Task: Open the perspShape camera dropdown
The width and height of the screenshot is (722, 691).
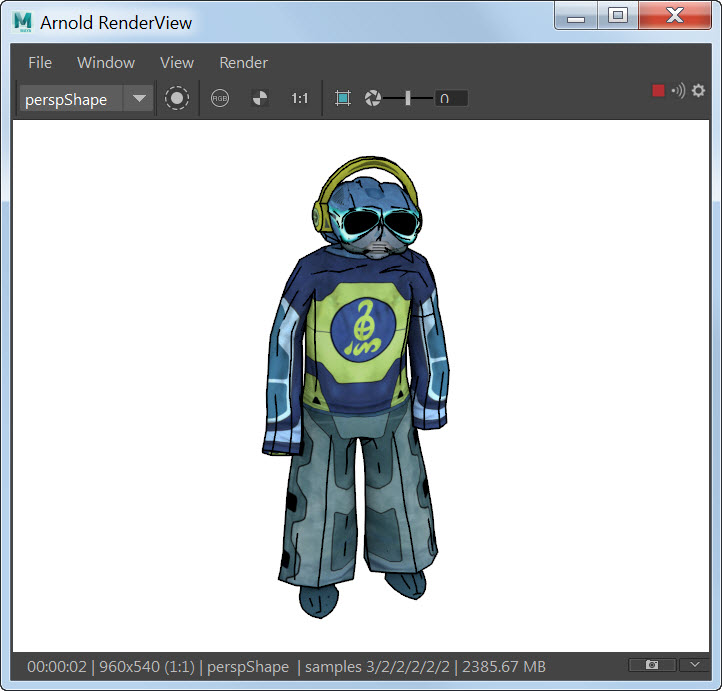Action: click(139, 99)
